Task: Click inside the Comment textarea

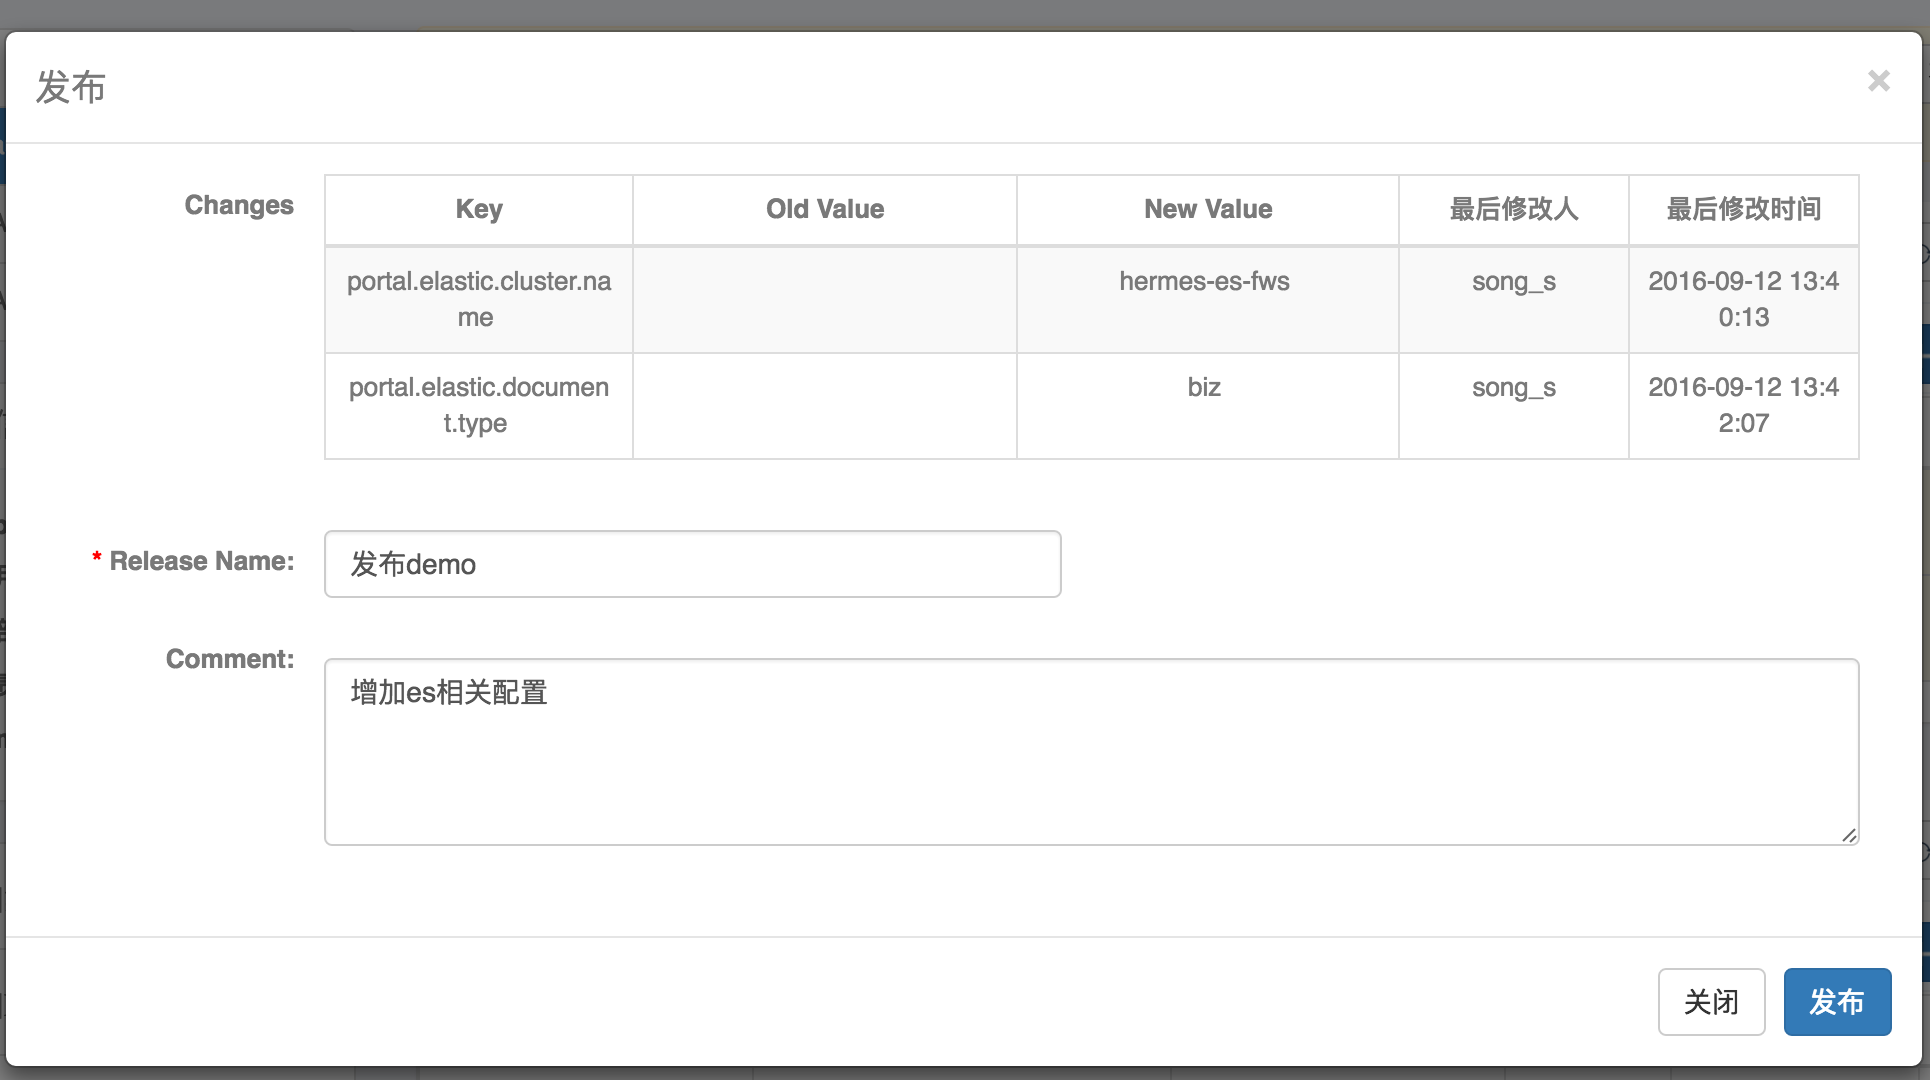Action: [x=1090, y=750]
